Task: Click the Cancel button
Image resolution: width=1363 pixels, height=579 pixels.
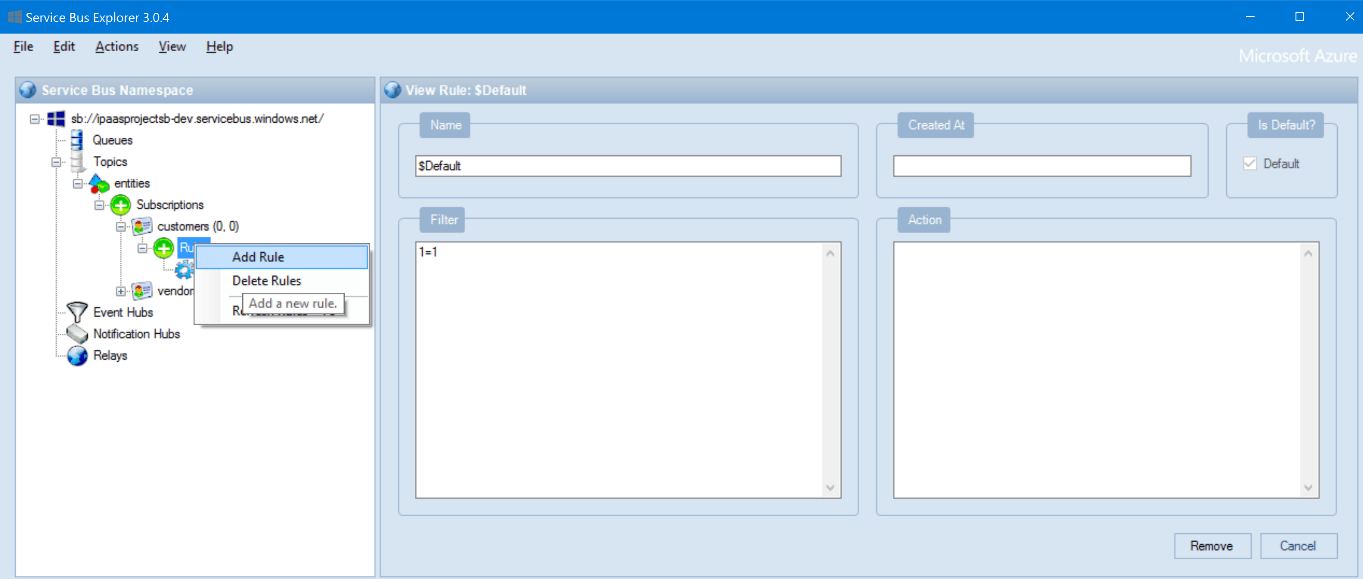Action: (1297, 546)
